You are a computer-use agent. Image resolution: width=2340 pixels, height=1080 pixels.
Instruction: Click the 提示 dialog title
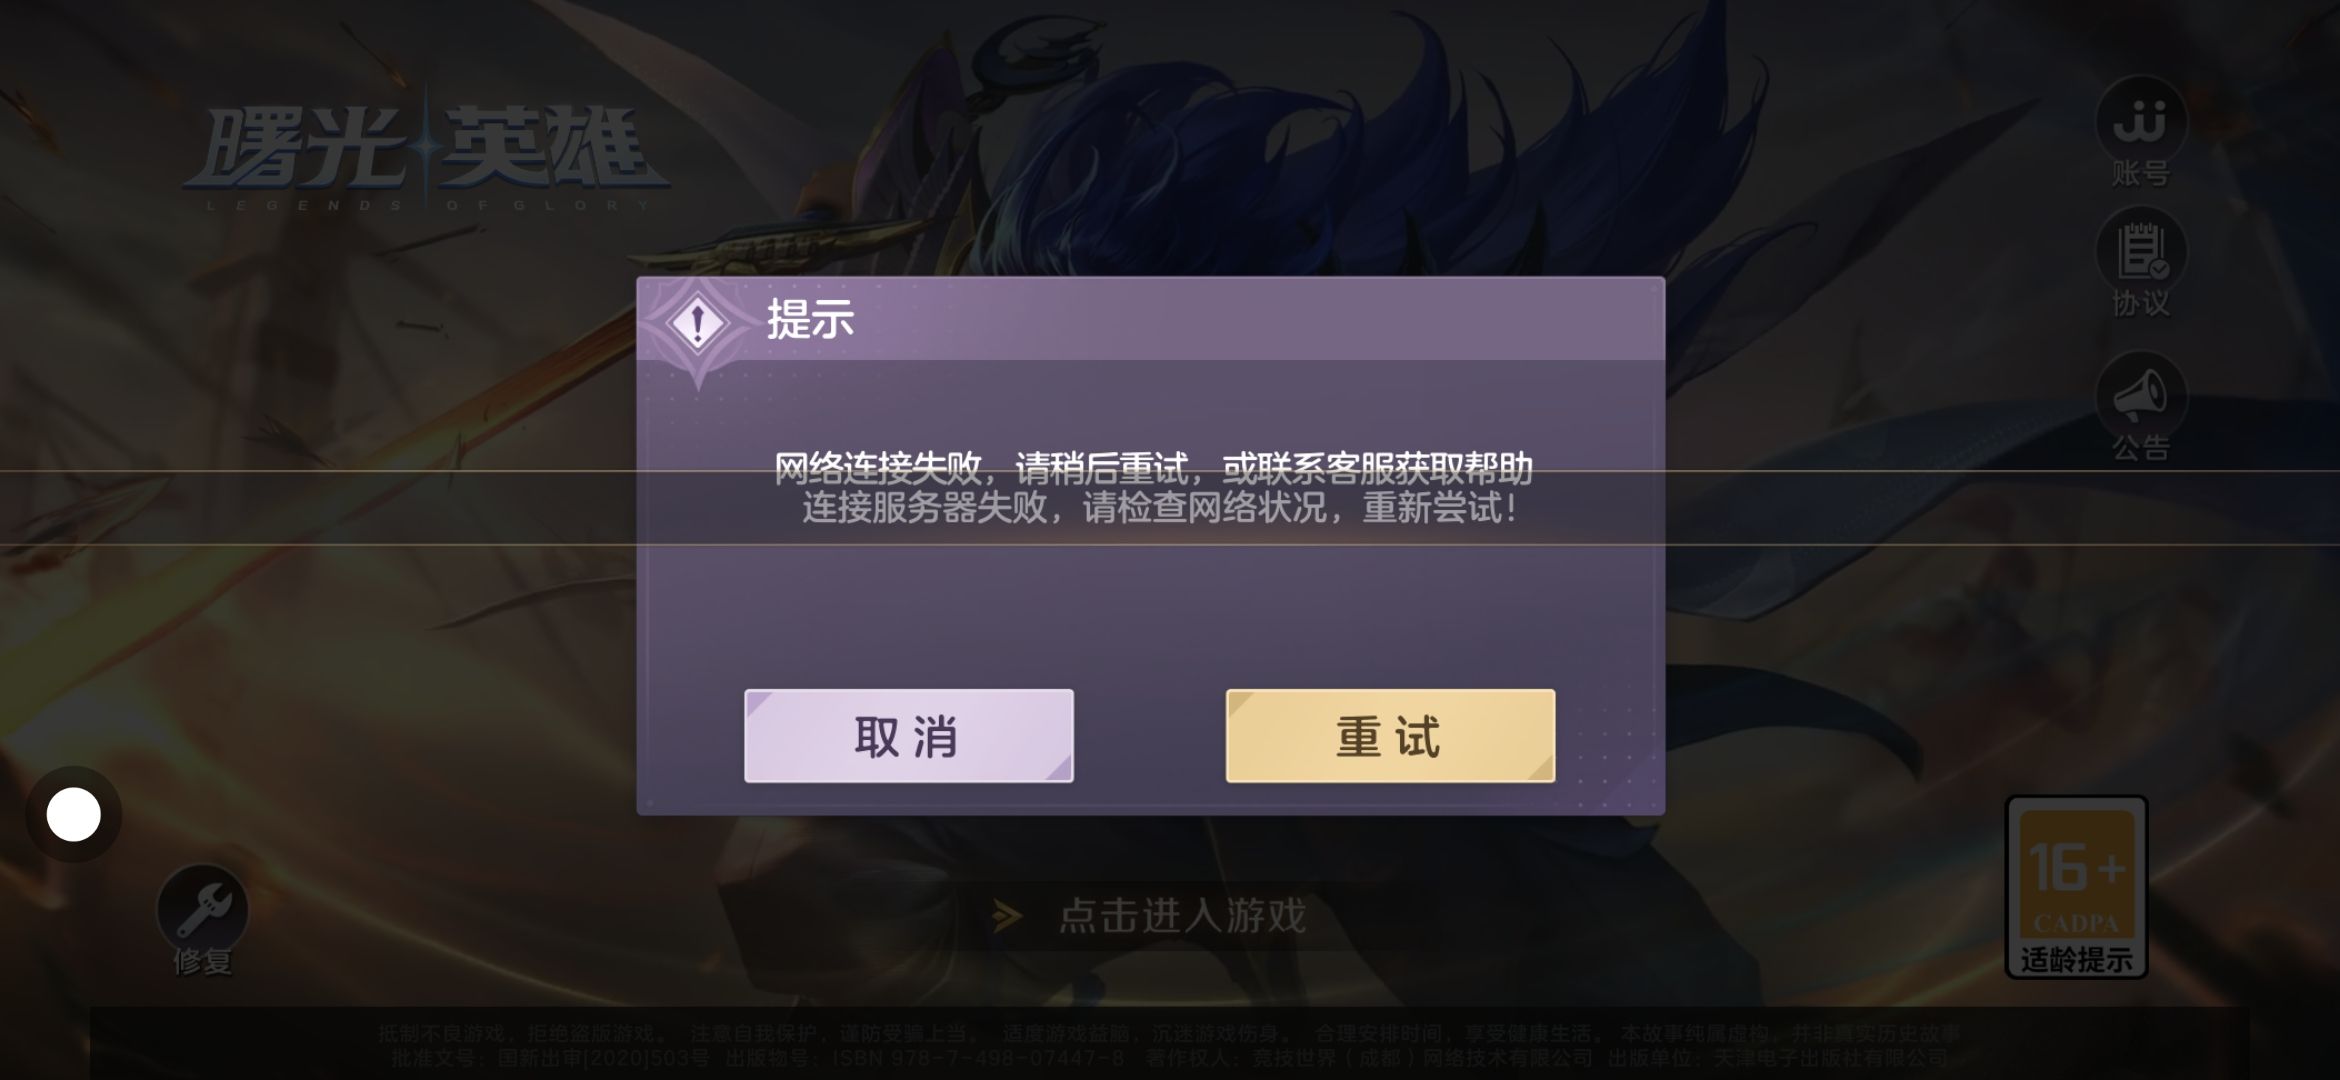[810, 320]
